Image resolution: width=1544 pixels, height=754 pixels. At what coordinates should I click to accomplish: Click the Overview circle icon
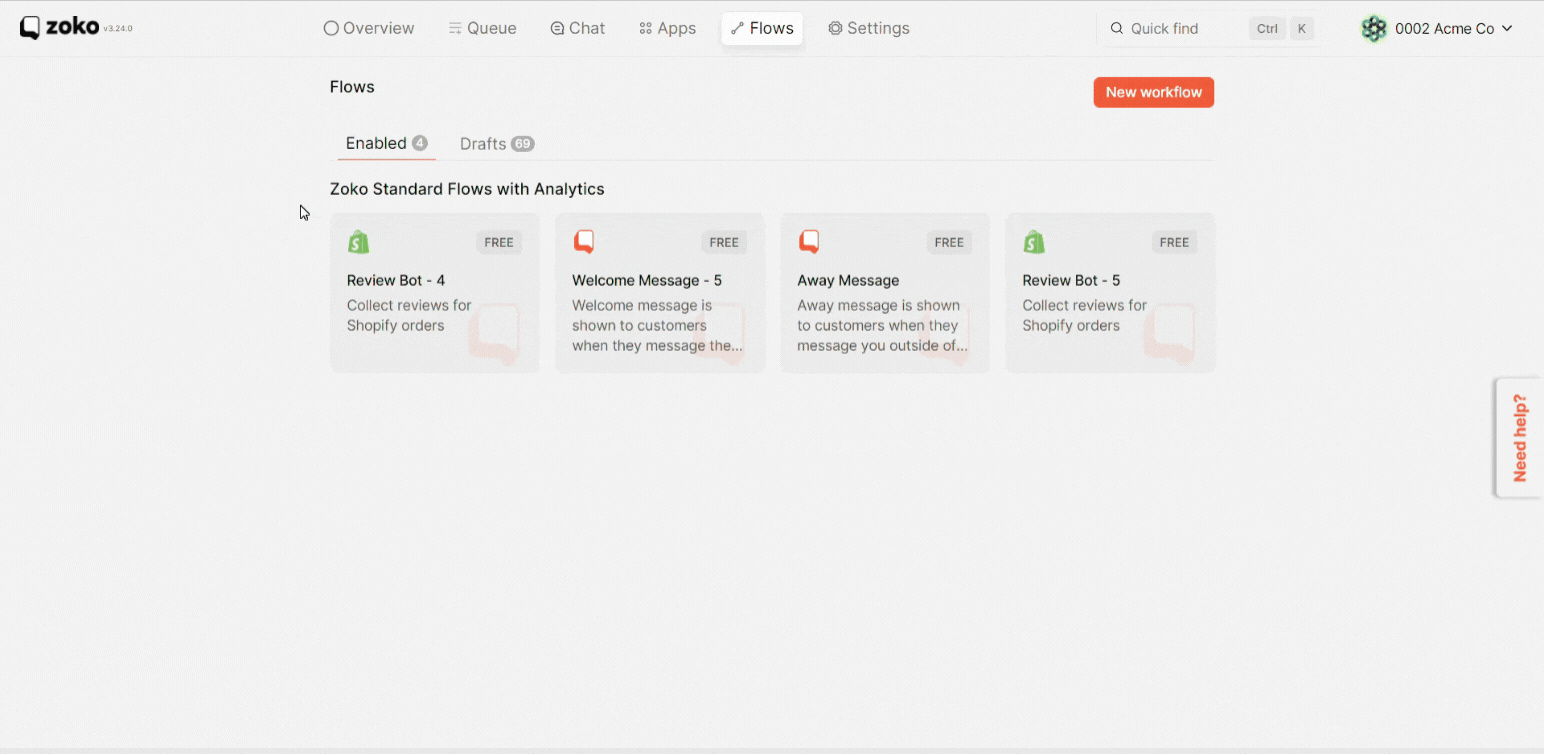(x=331, y=28)
